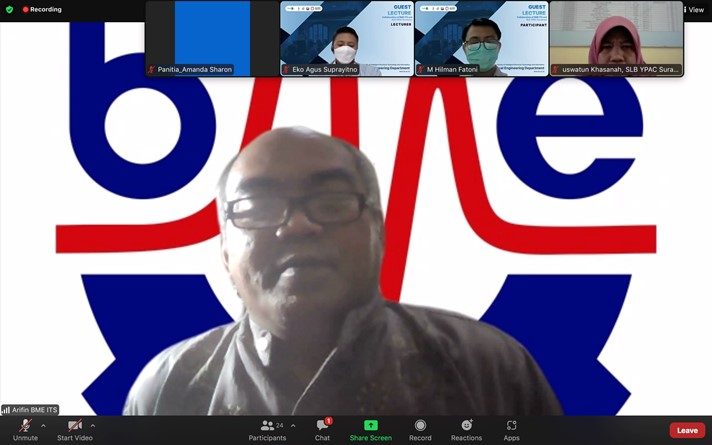Select Eko Agus Suprayitno's video thumbnail
Screen dimensions: 712x445
tap(346, 38)
